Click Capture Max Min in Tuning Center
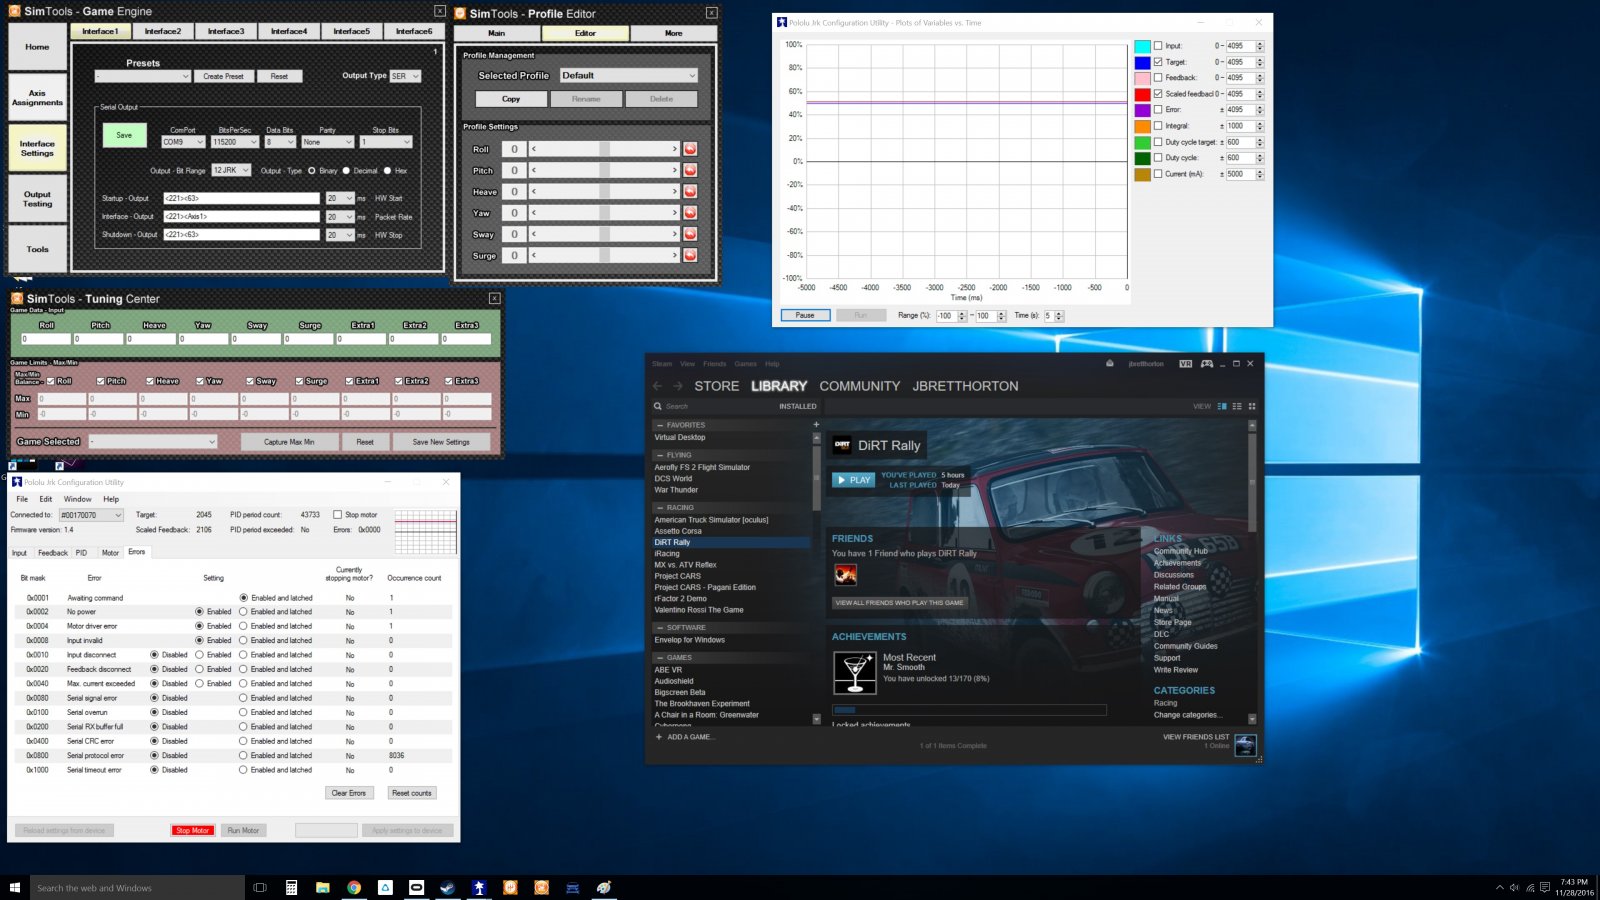The image size is (1600, 900). pyautogui.click(x=289, y=442)
